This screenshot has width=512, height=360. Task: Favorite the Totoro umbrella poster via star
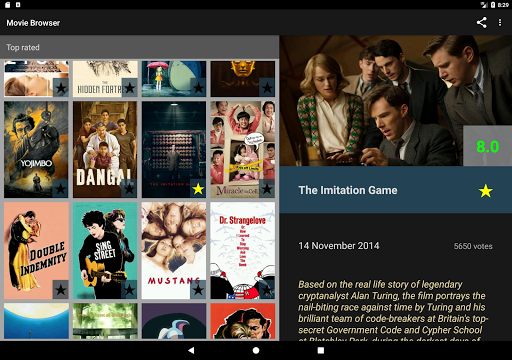(x=198, y=88)
